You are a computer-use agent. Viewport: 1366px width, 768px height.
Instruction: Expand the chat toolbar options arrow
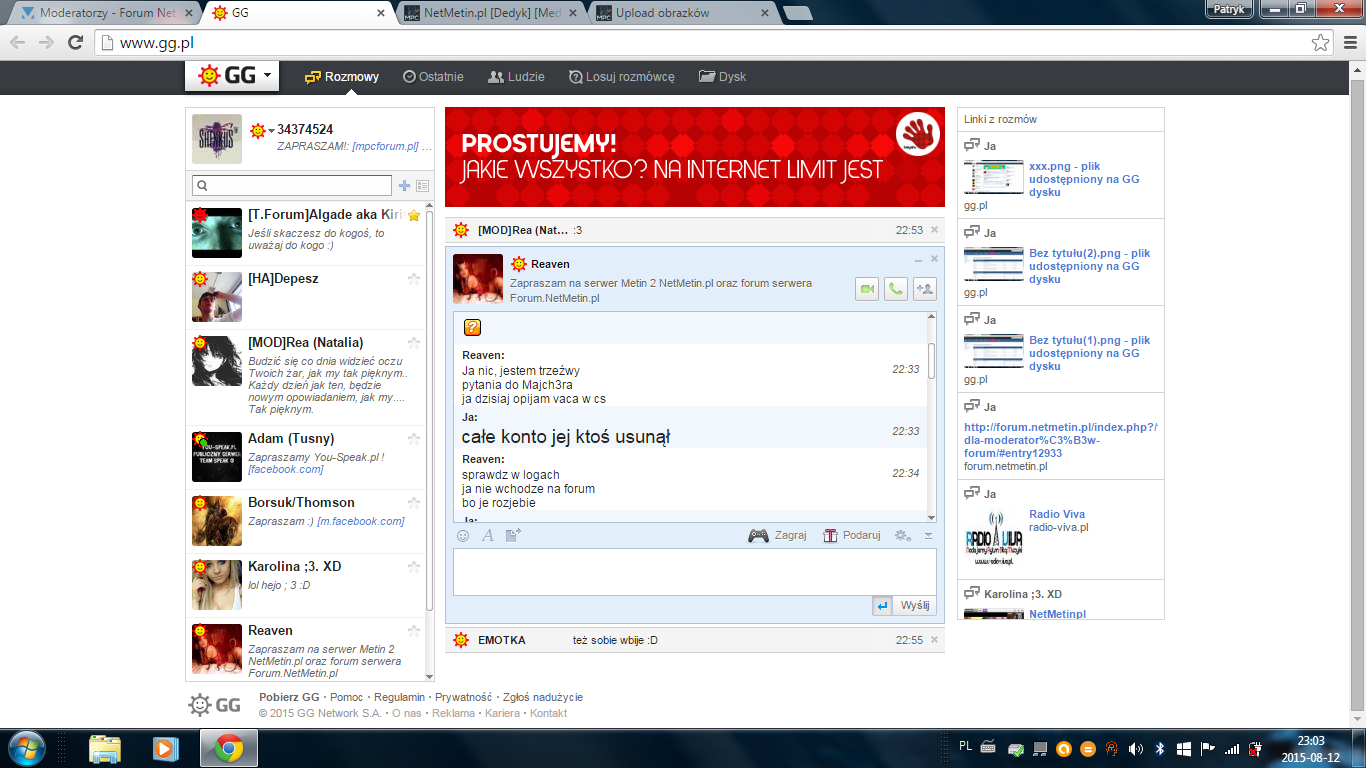pyautogui.click(x=928, y=536)
